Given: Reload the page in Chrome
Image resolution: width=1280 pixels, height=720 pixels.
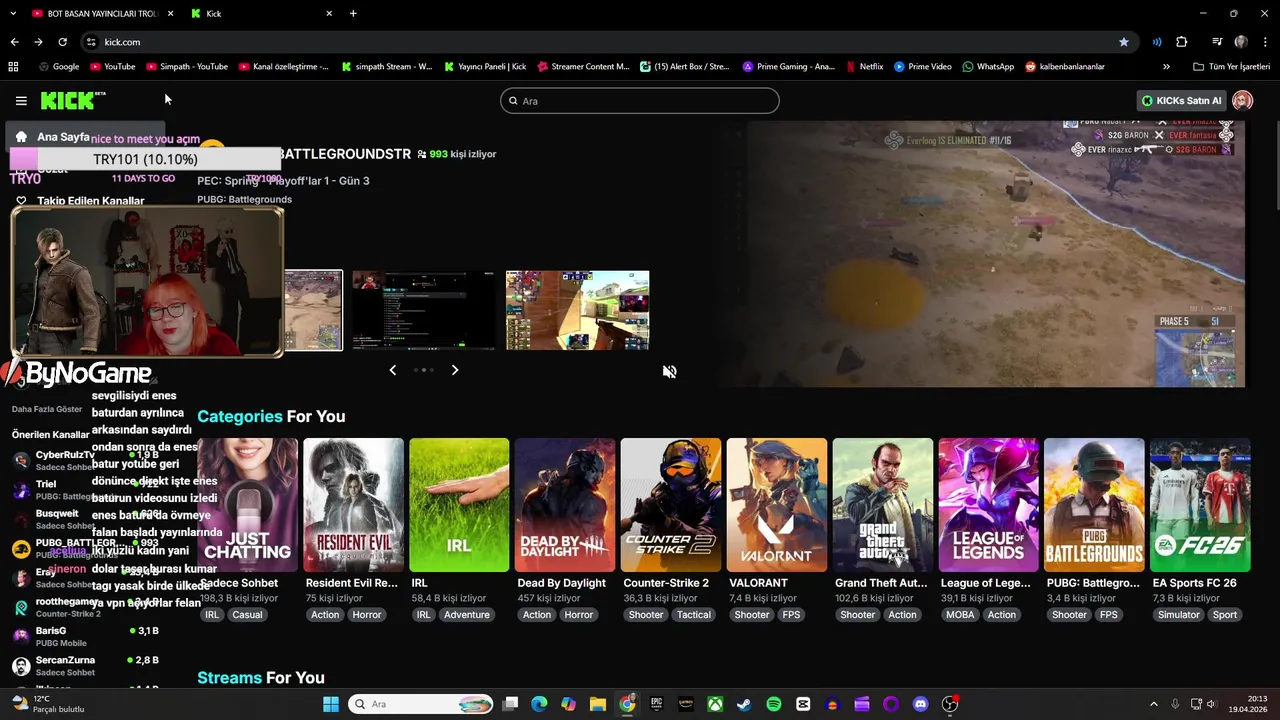Looking at the screenshot, I should coord(62,42).
